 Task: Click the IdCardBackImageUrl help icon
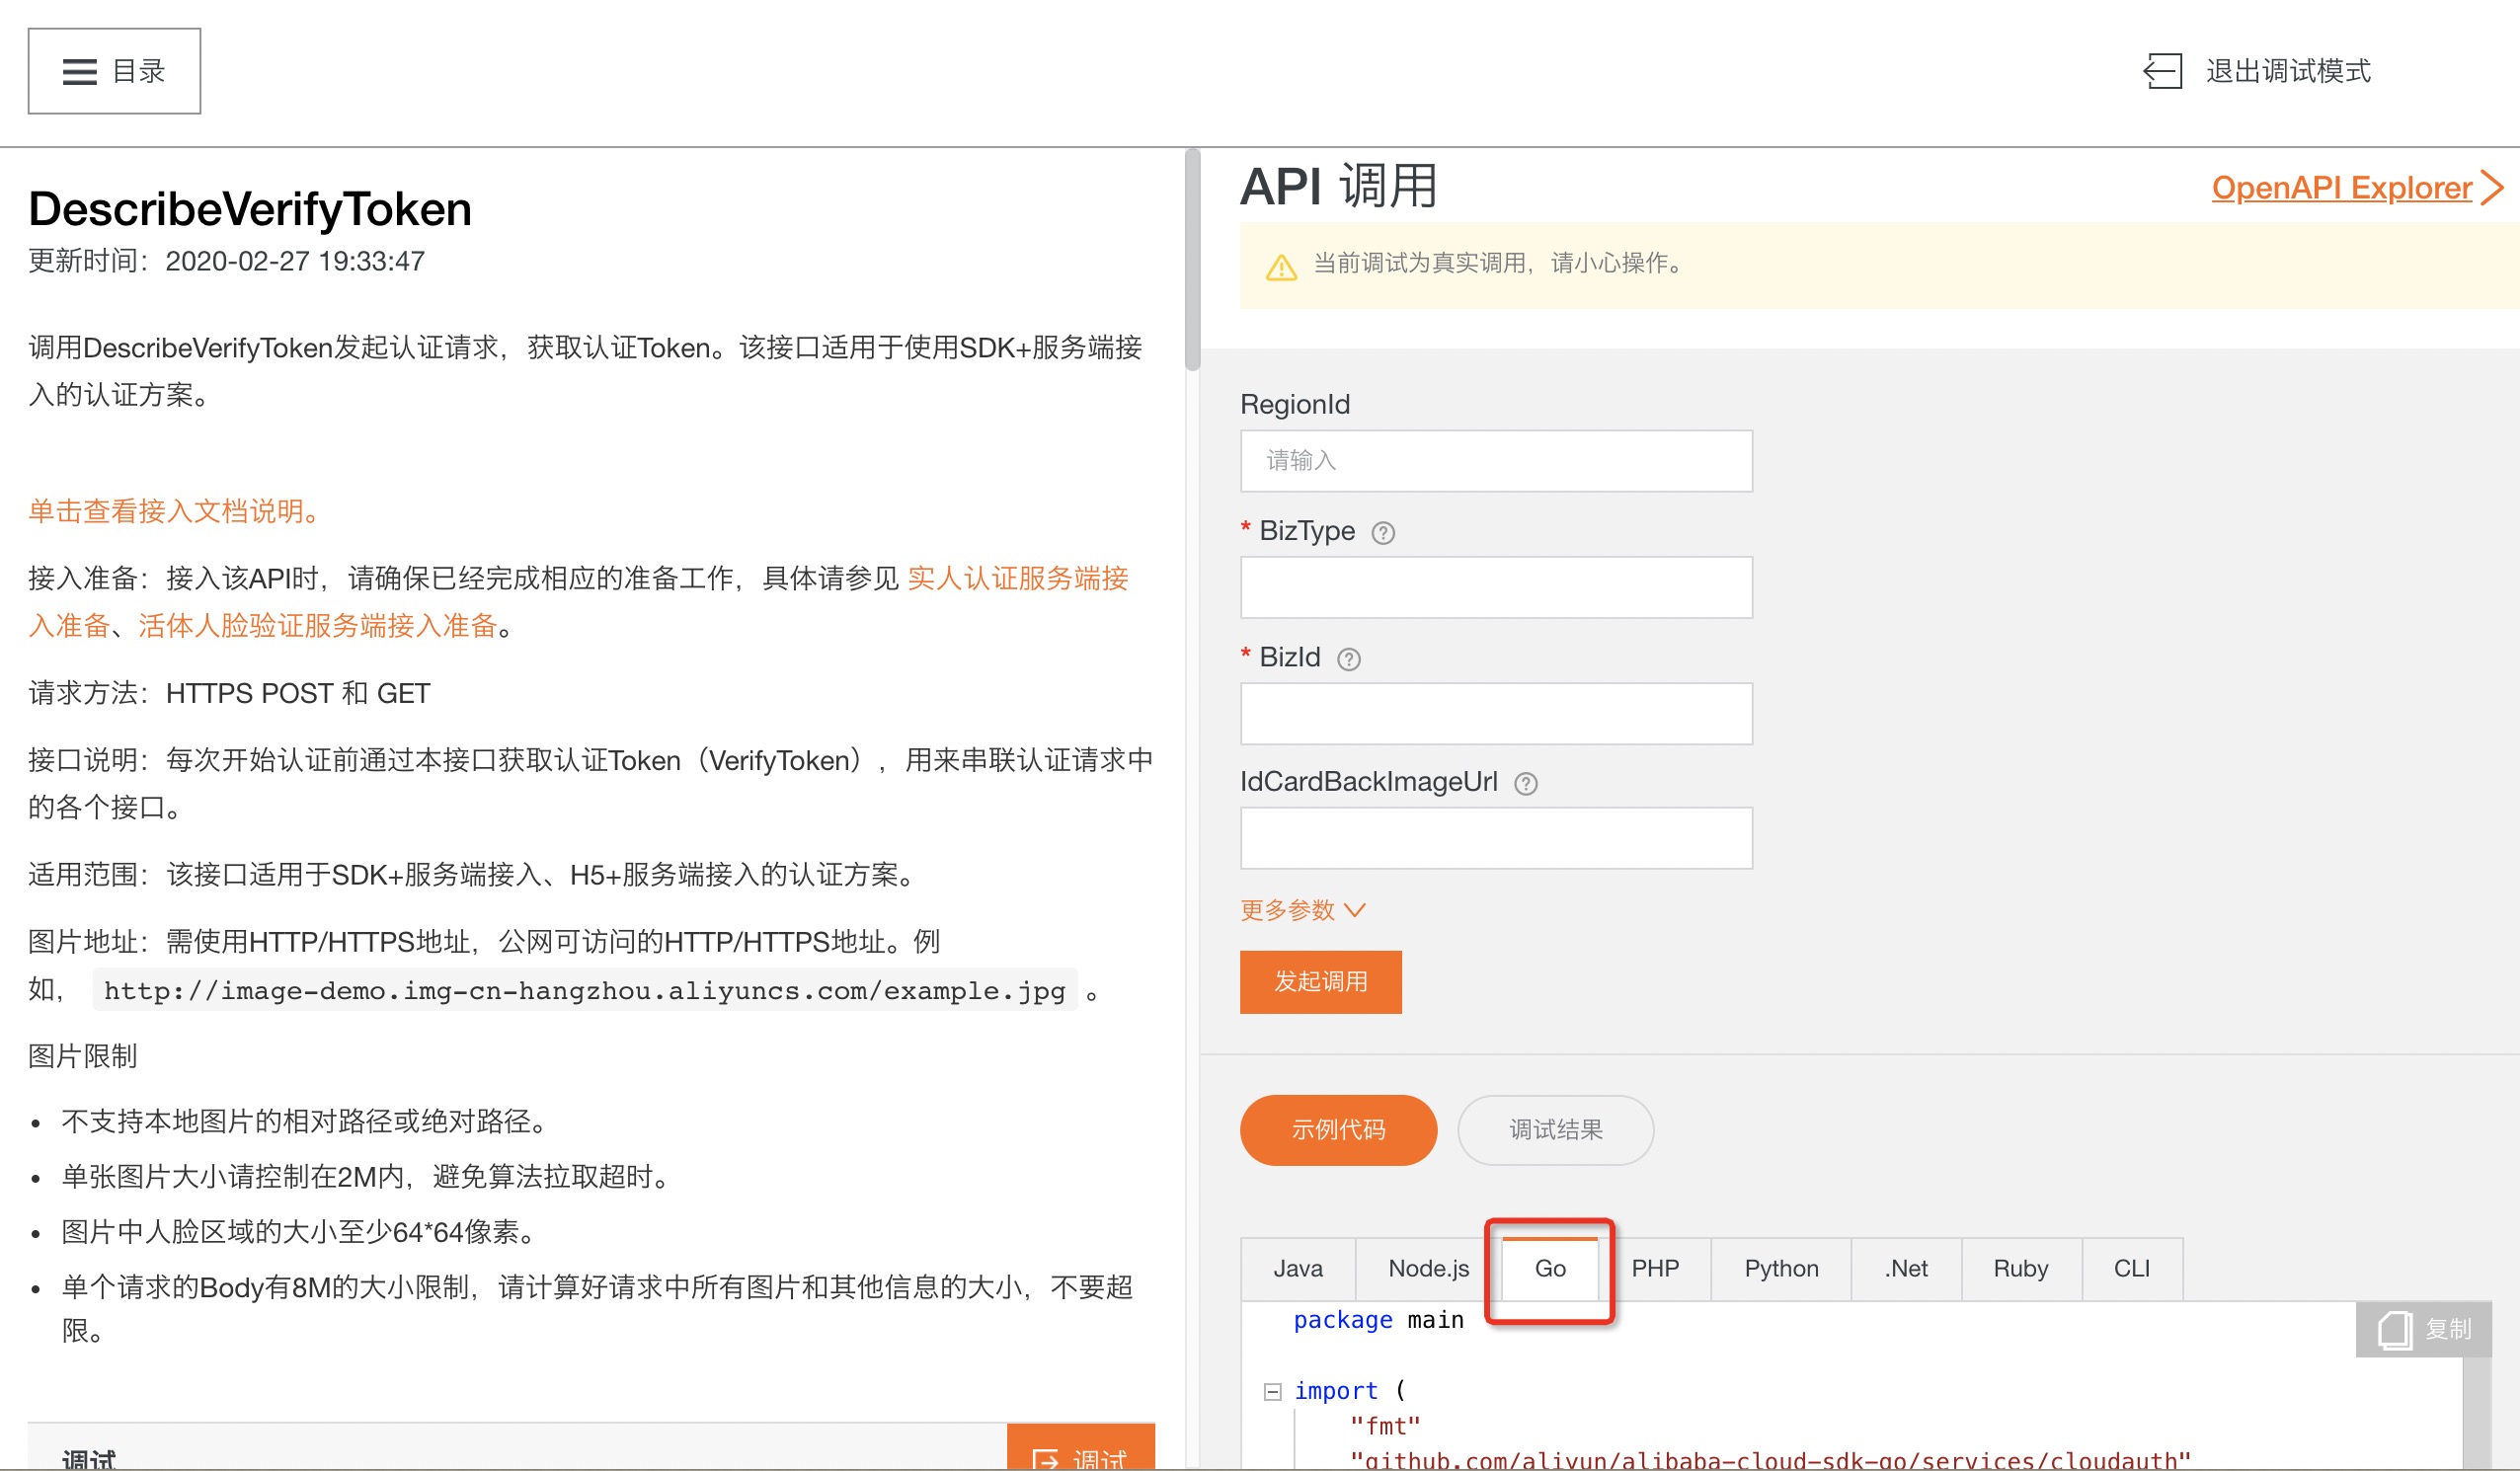(x=1526, y=784)
